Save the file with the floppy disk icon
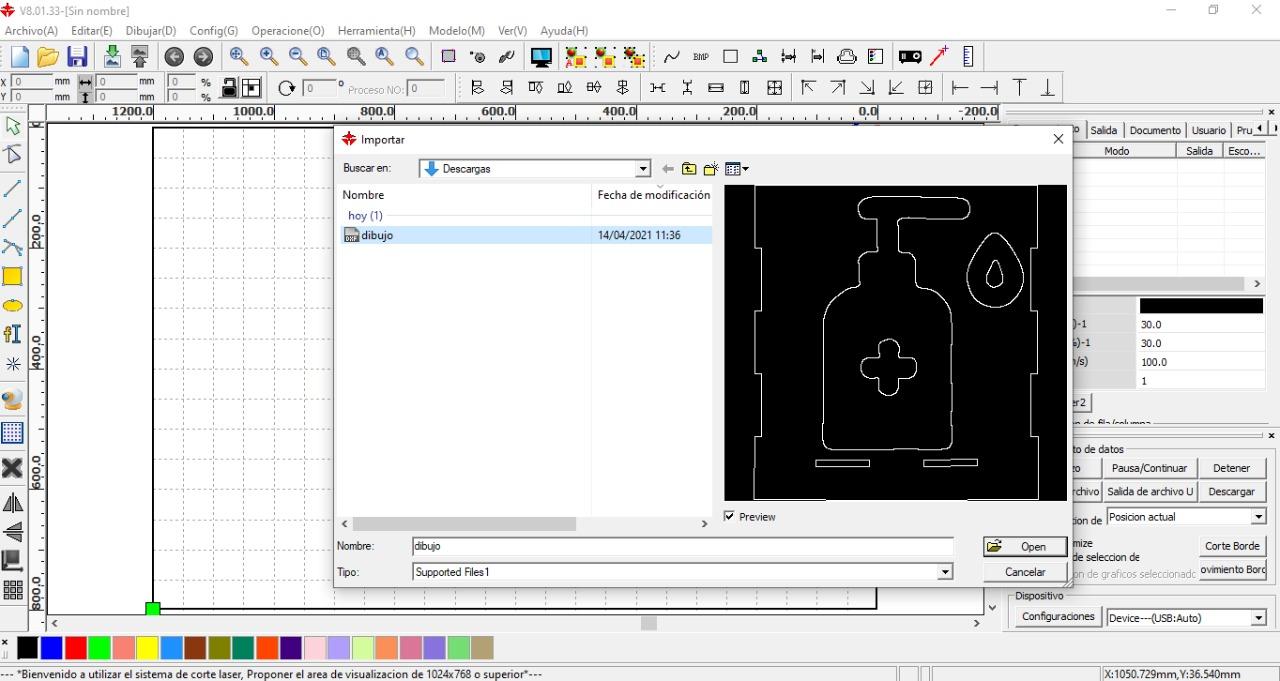The width and height of the screenshot is (1280, 681). (x=77, y=57)
